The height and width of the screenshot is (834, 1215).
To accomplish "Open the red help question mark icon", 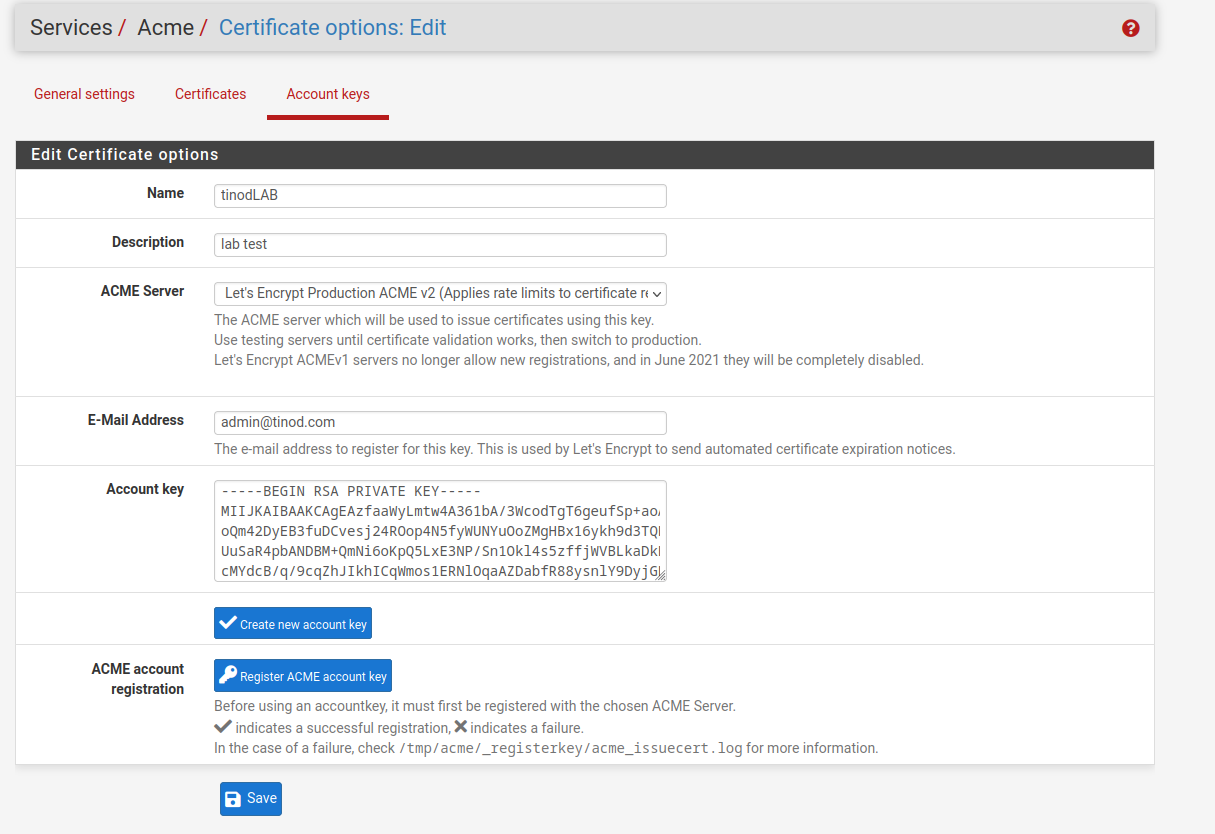I will tap(1131, 28).
